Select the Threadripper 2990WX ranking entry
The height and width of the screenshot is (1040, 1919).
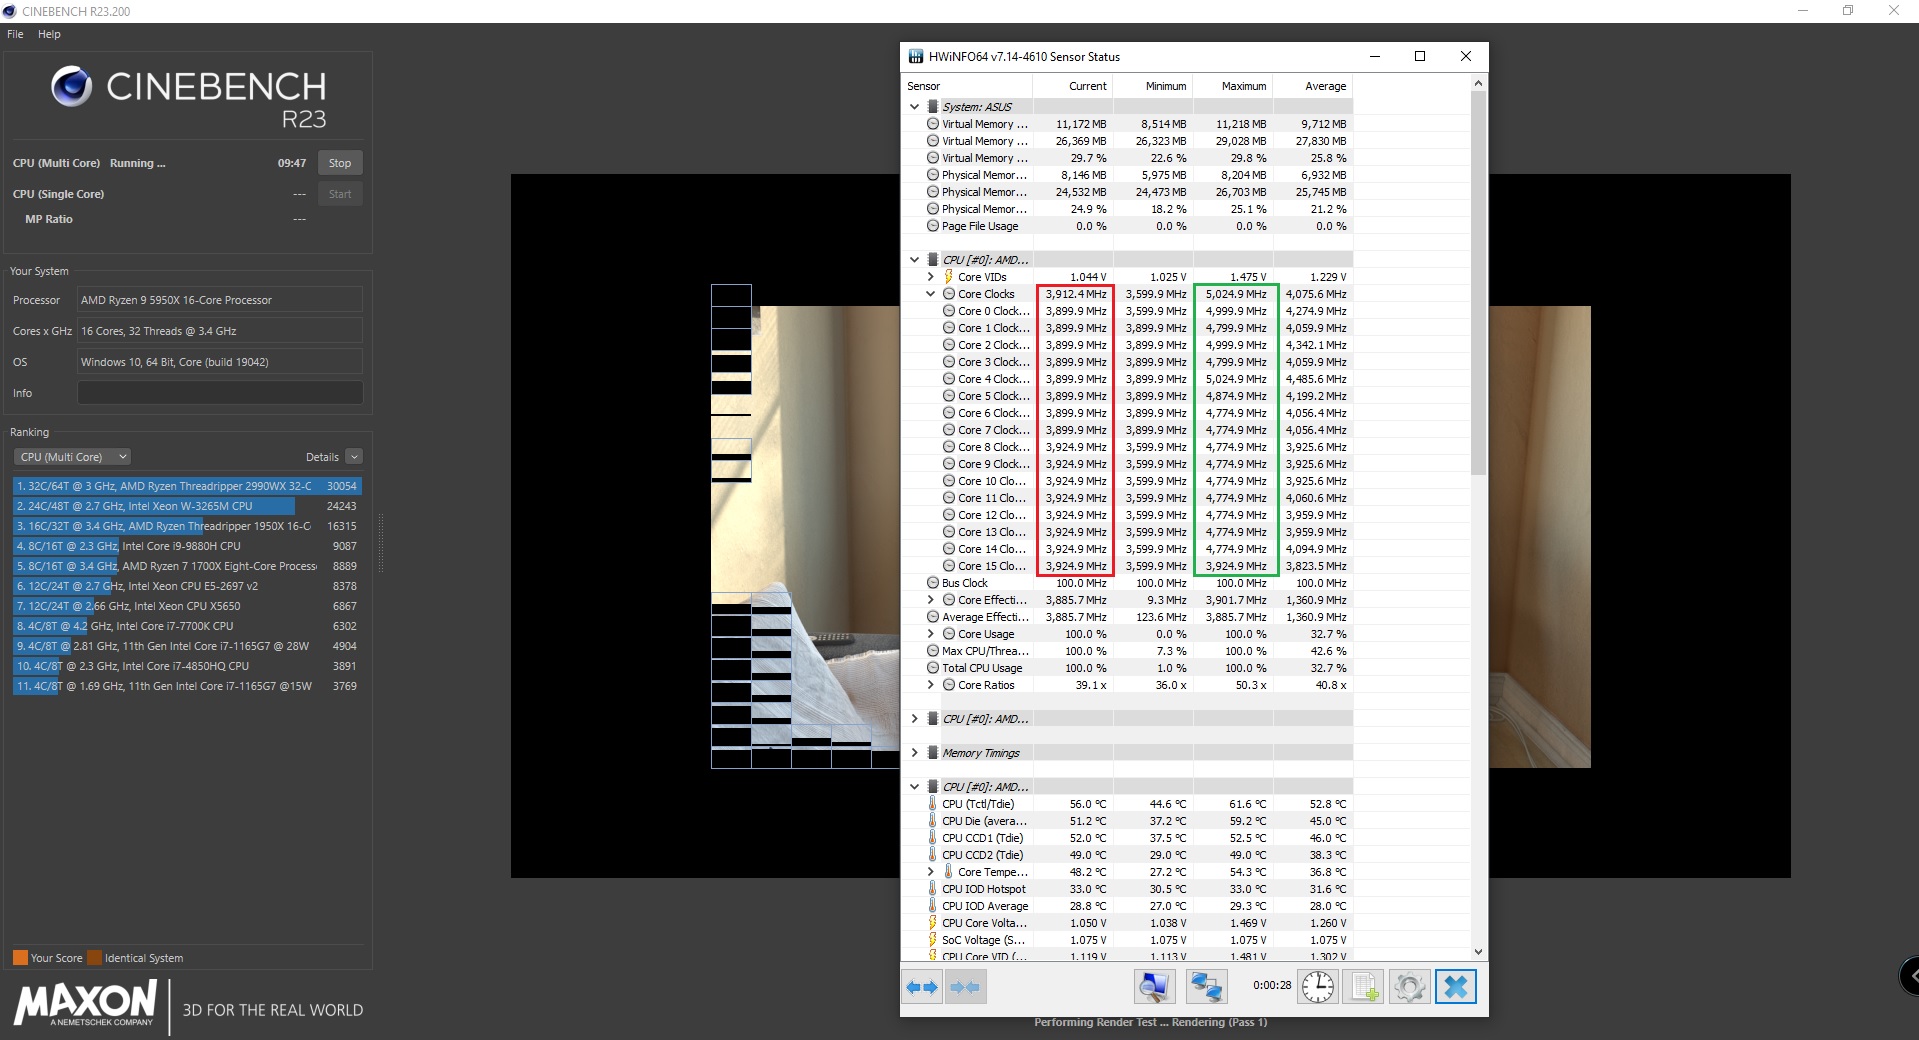point(187,486)
